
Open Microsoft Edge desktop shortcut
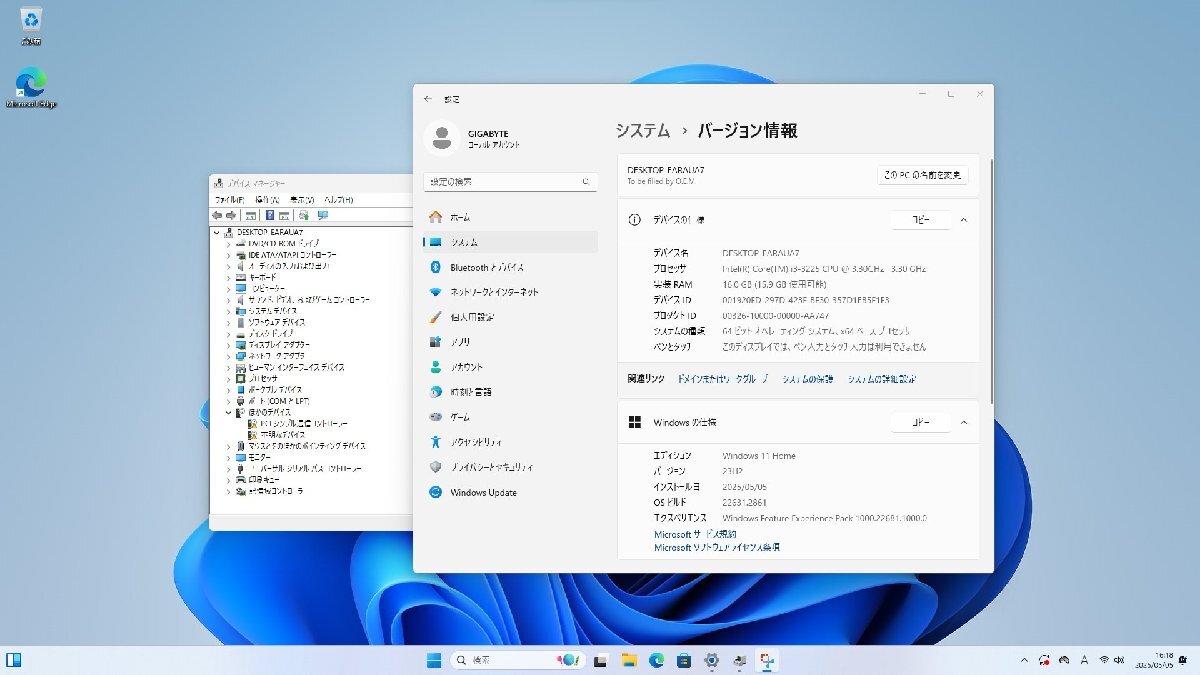click(x=31, y=88)
